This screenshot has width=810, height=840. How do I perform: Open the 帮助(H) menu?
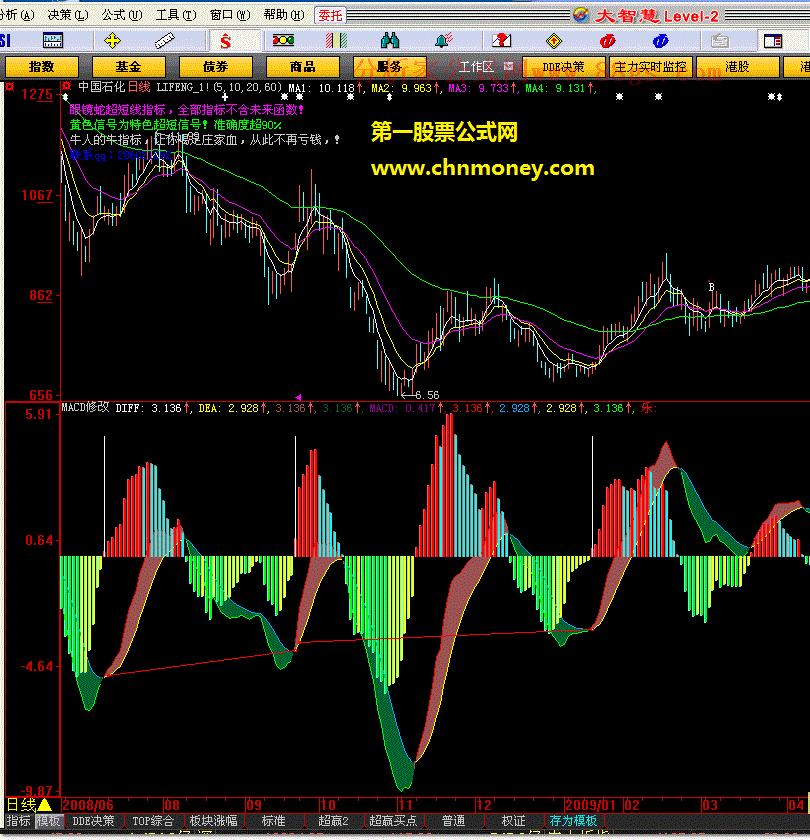tap(284, 15)
